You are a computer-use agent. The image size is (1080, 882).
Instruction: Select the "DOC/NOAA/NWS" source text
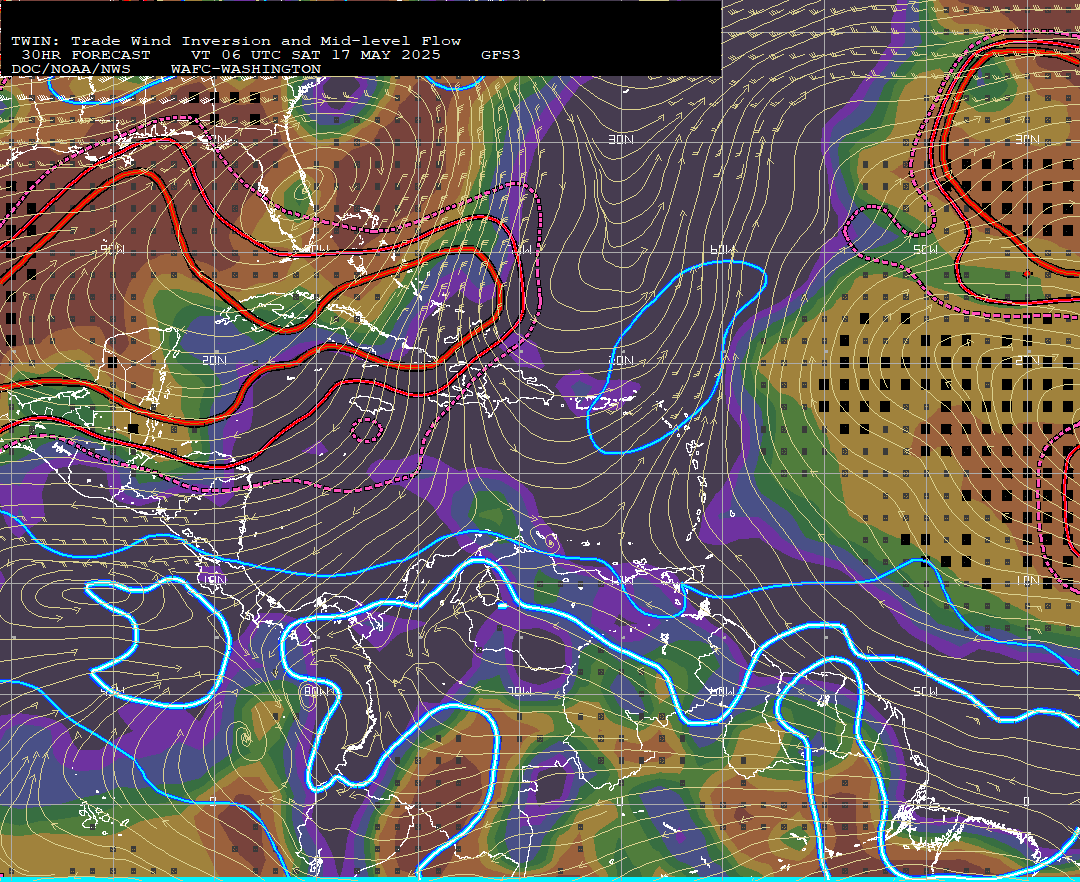(71, 70)
